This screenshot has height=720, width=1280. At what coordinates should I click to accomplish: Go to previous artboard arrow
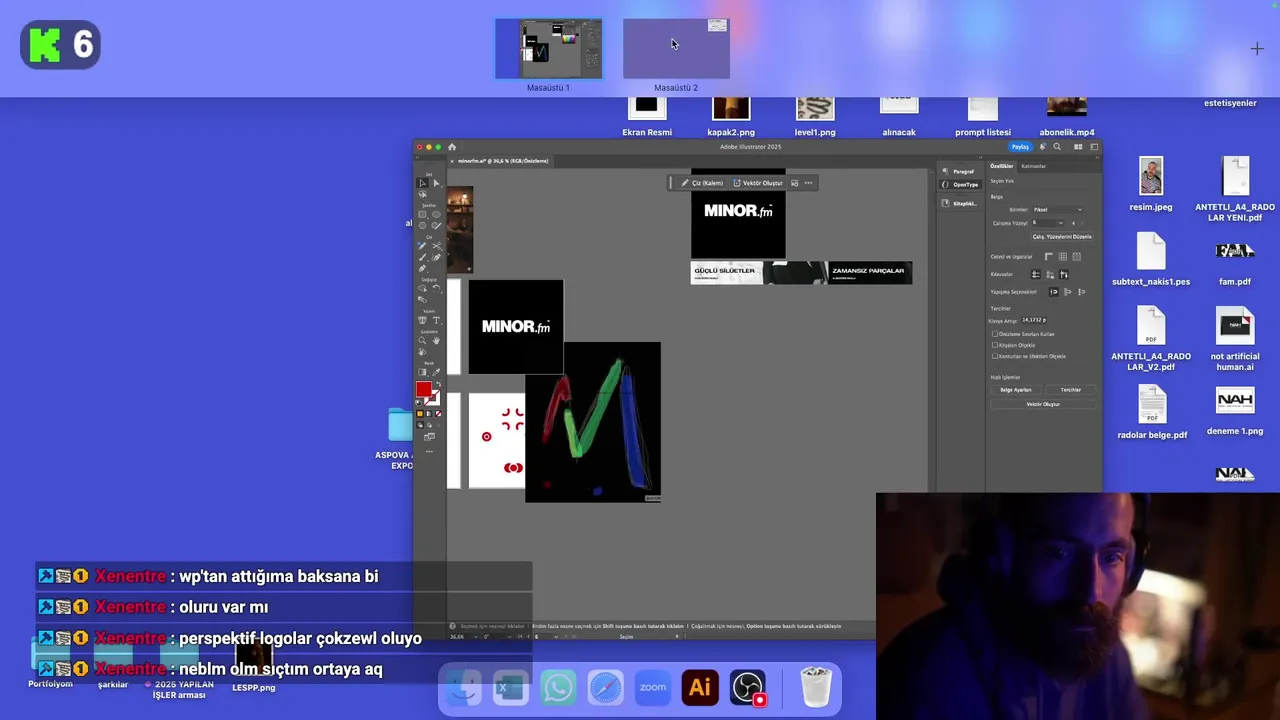(x=1074, y=223)
